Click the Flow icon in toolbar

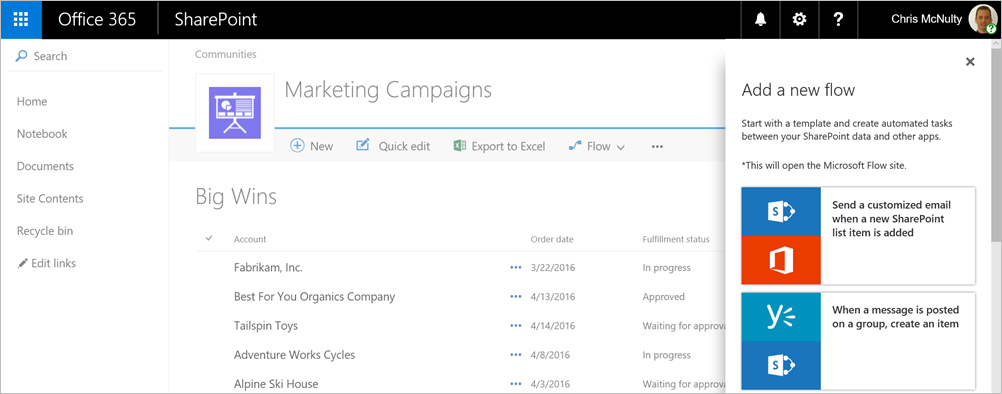574,146
